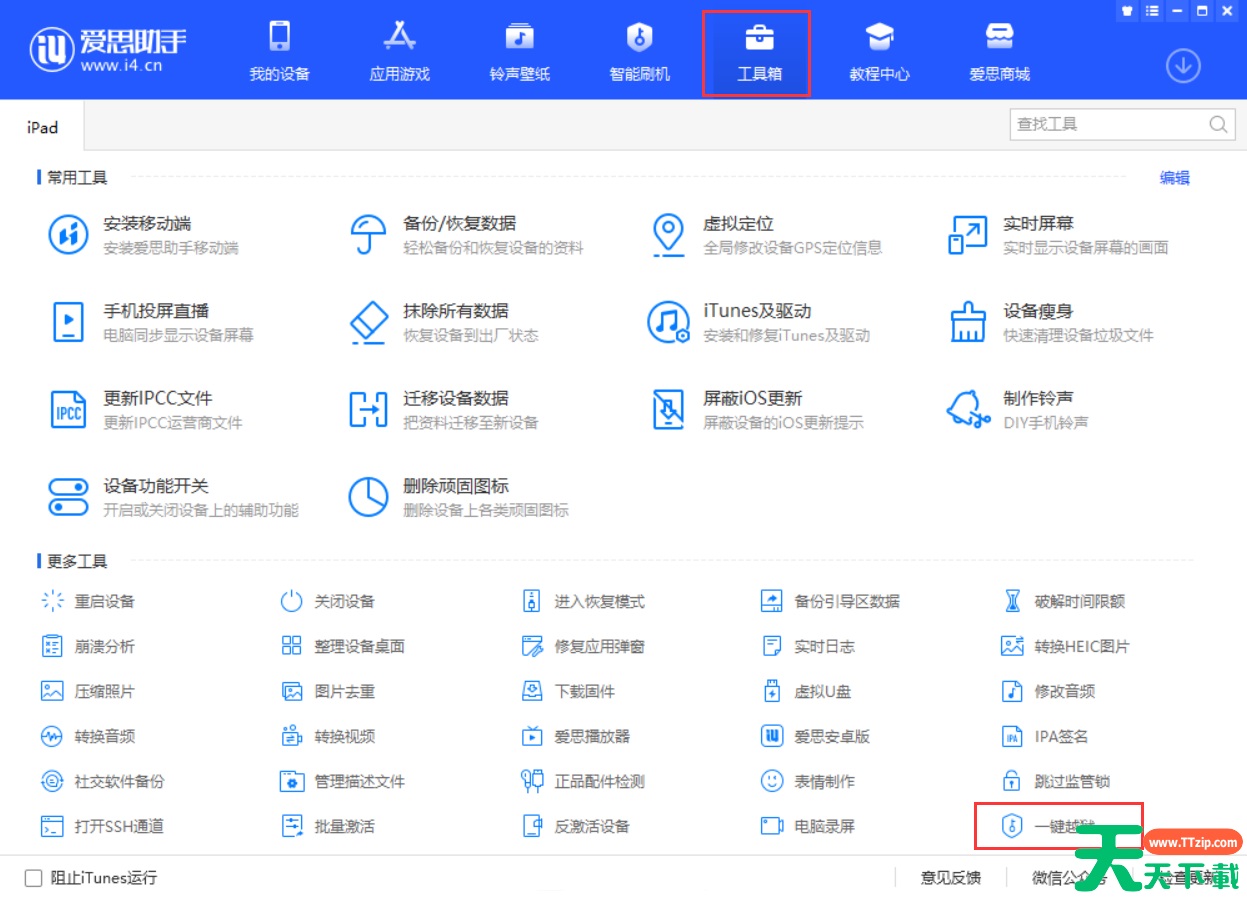Launch the 设备瘦身 cleanup tool
Viewport: 1247px width, 898px height.
(x=1038, y=311)
